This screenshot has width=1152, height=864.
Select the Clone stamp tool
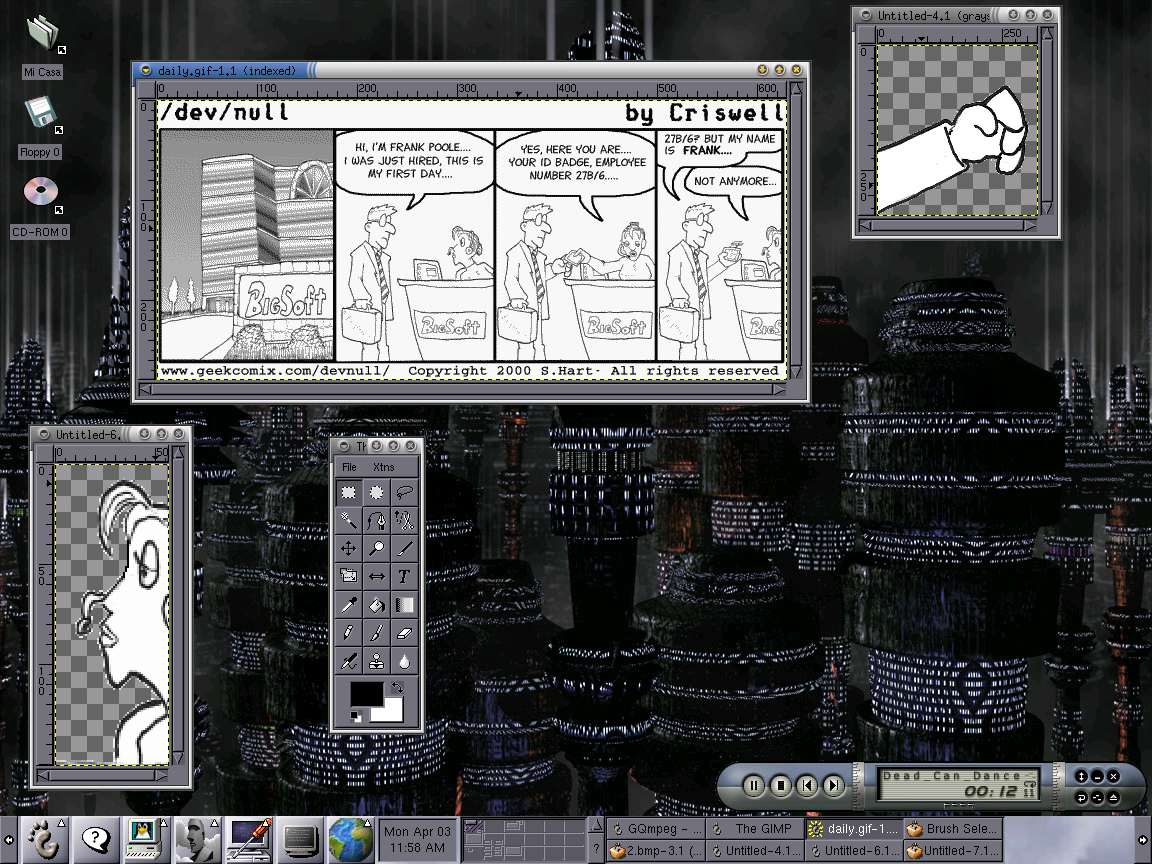(x=376, y=661)
